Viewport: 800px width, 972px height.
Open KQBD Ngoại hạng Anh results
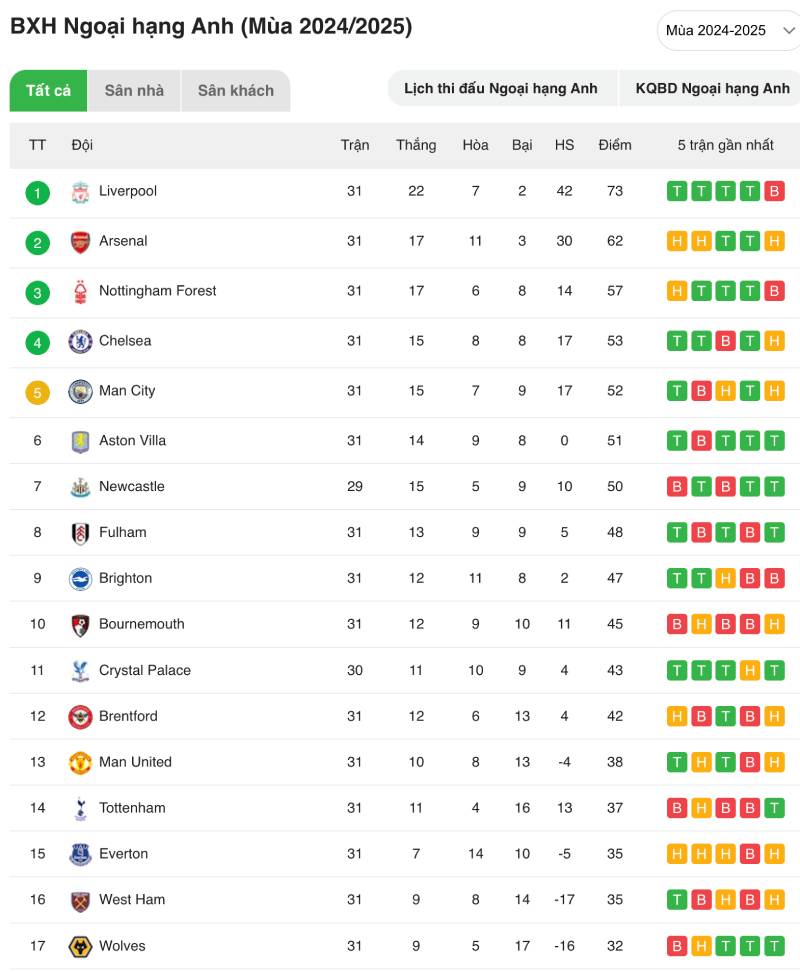712,89
